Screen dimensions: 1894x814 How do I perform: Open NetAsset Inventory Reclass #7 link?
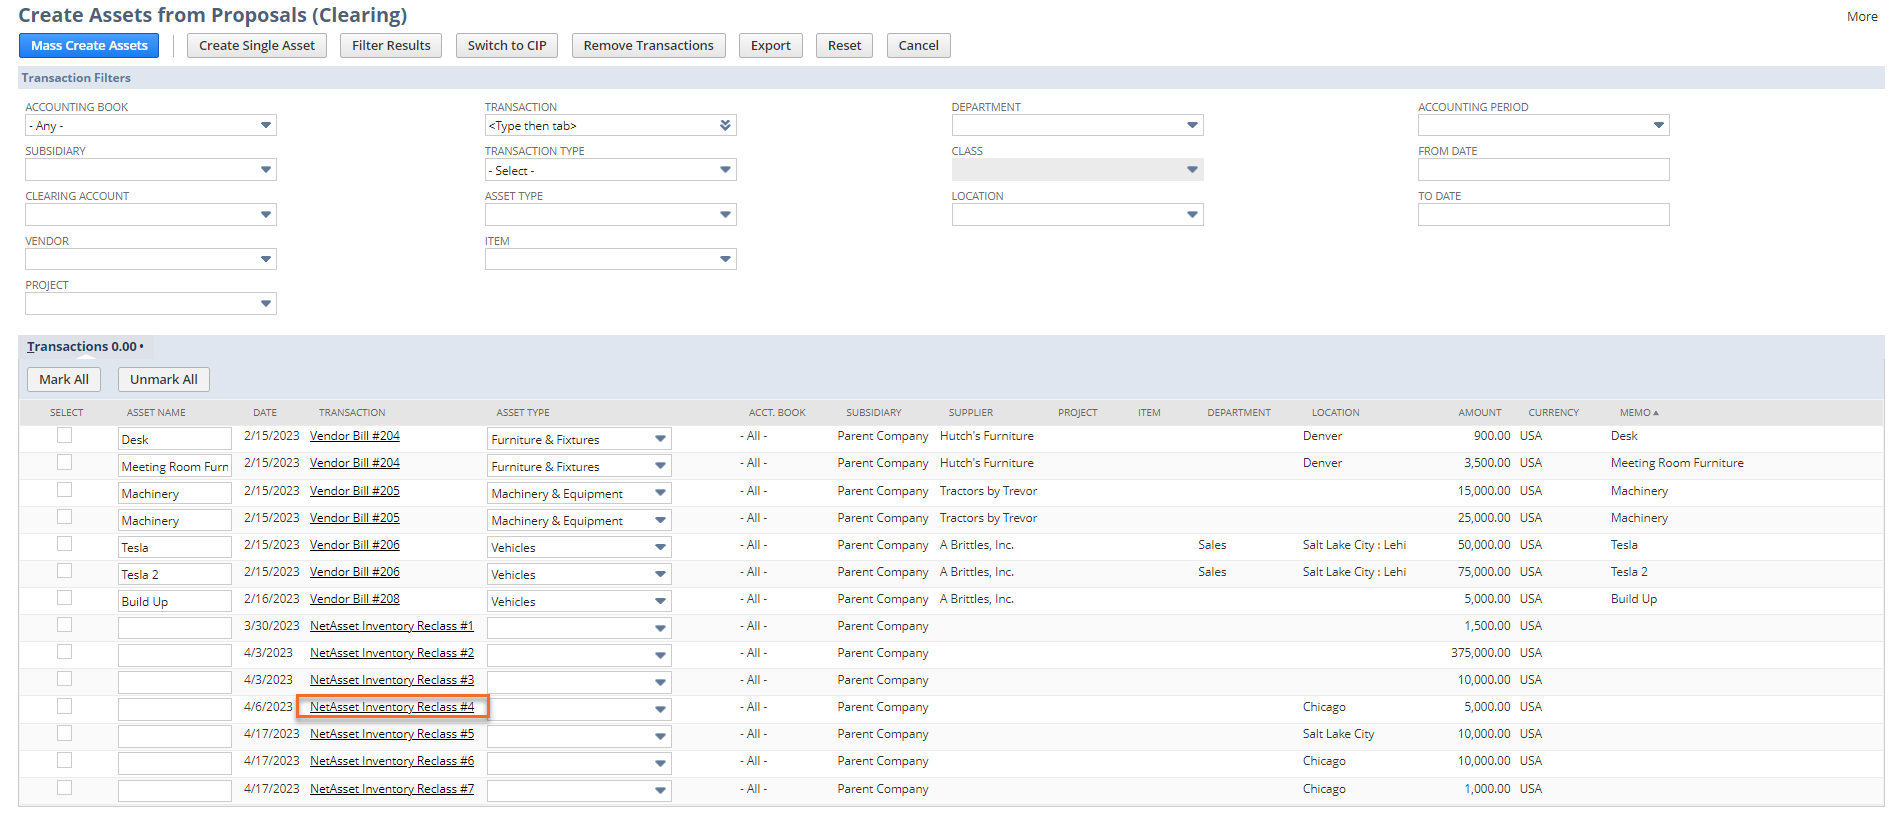coord(392,789)
